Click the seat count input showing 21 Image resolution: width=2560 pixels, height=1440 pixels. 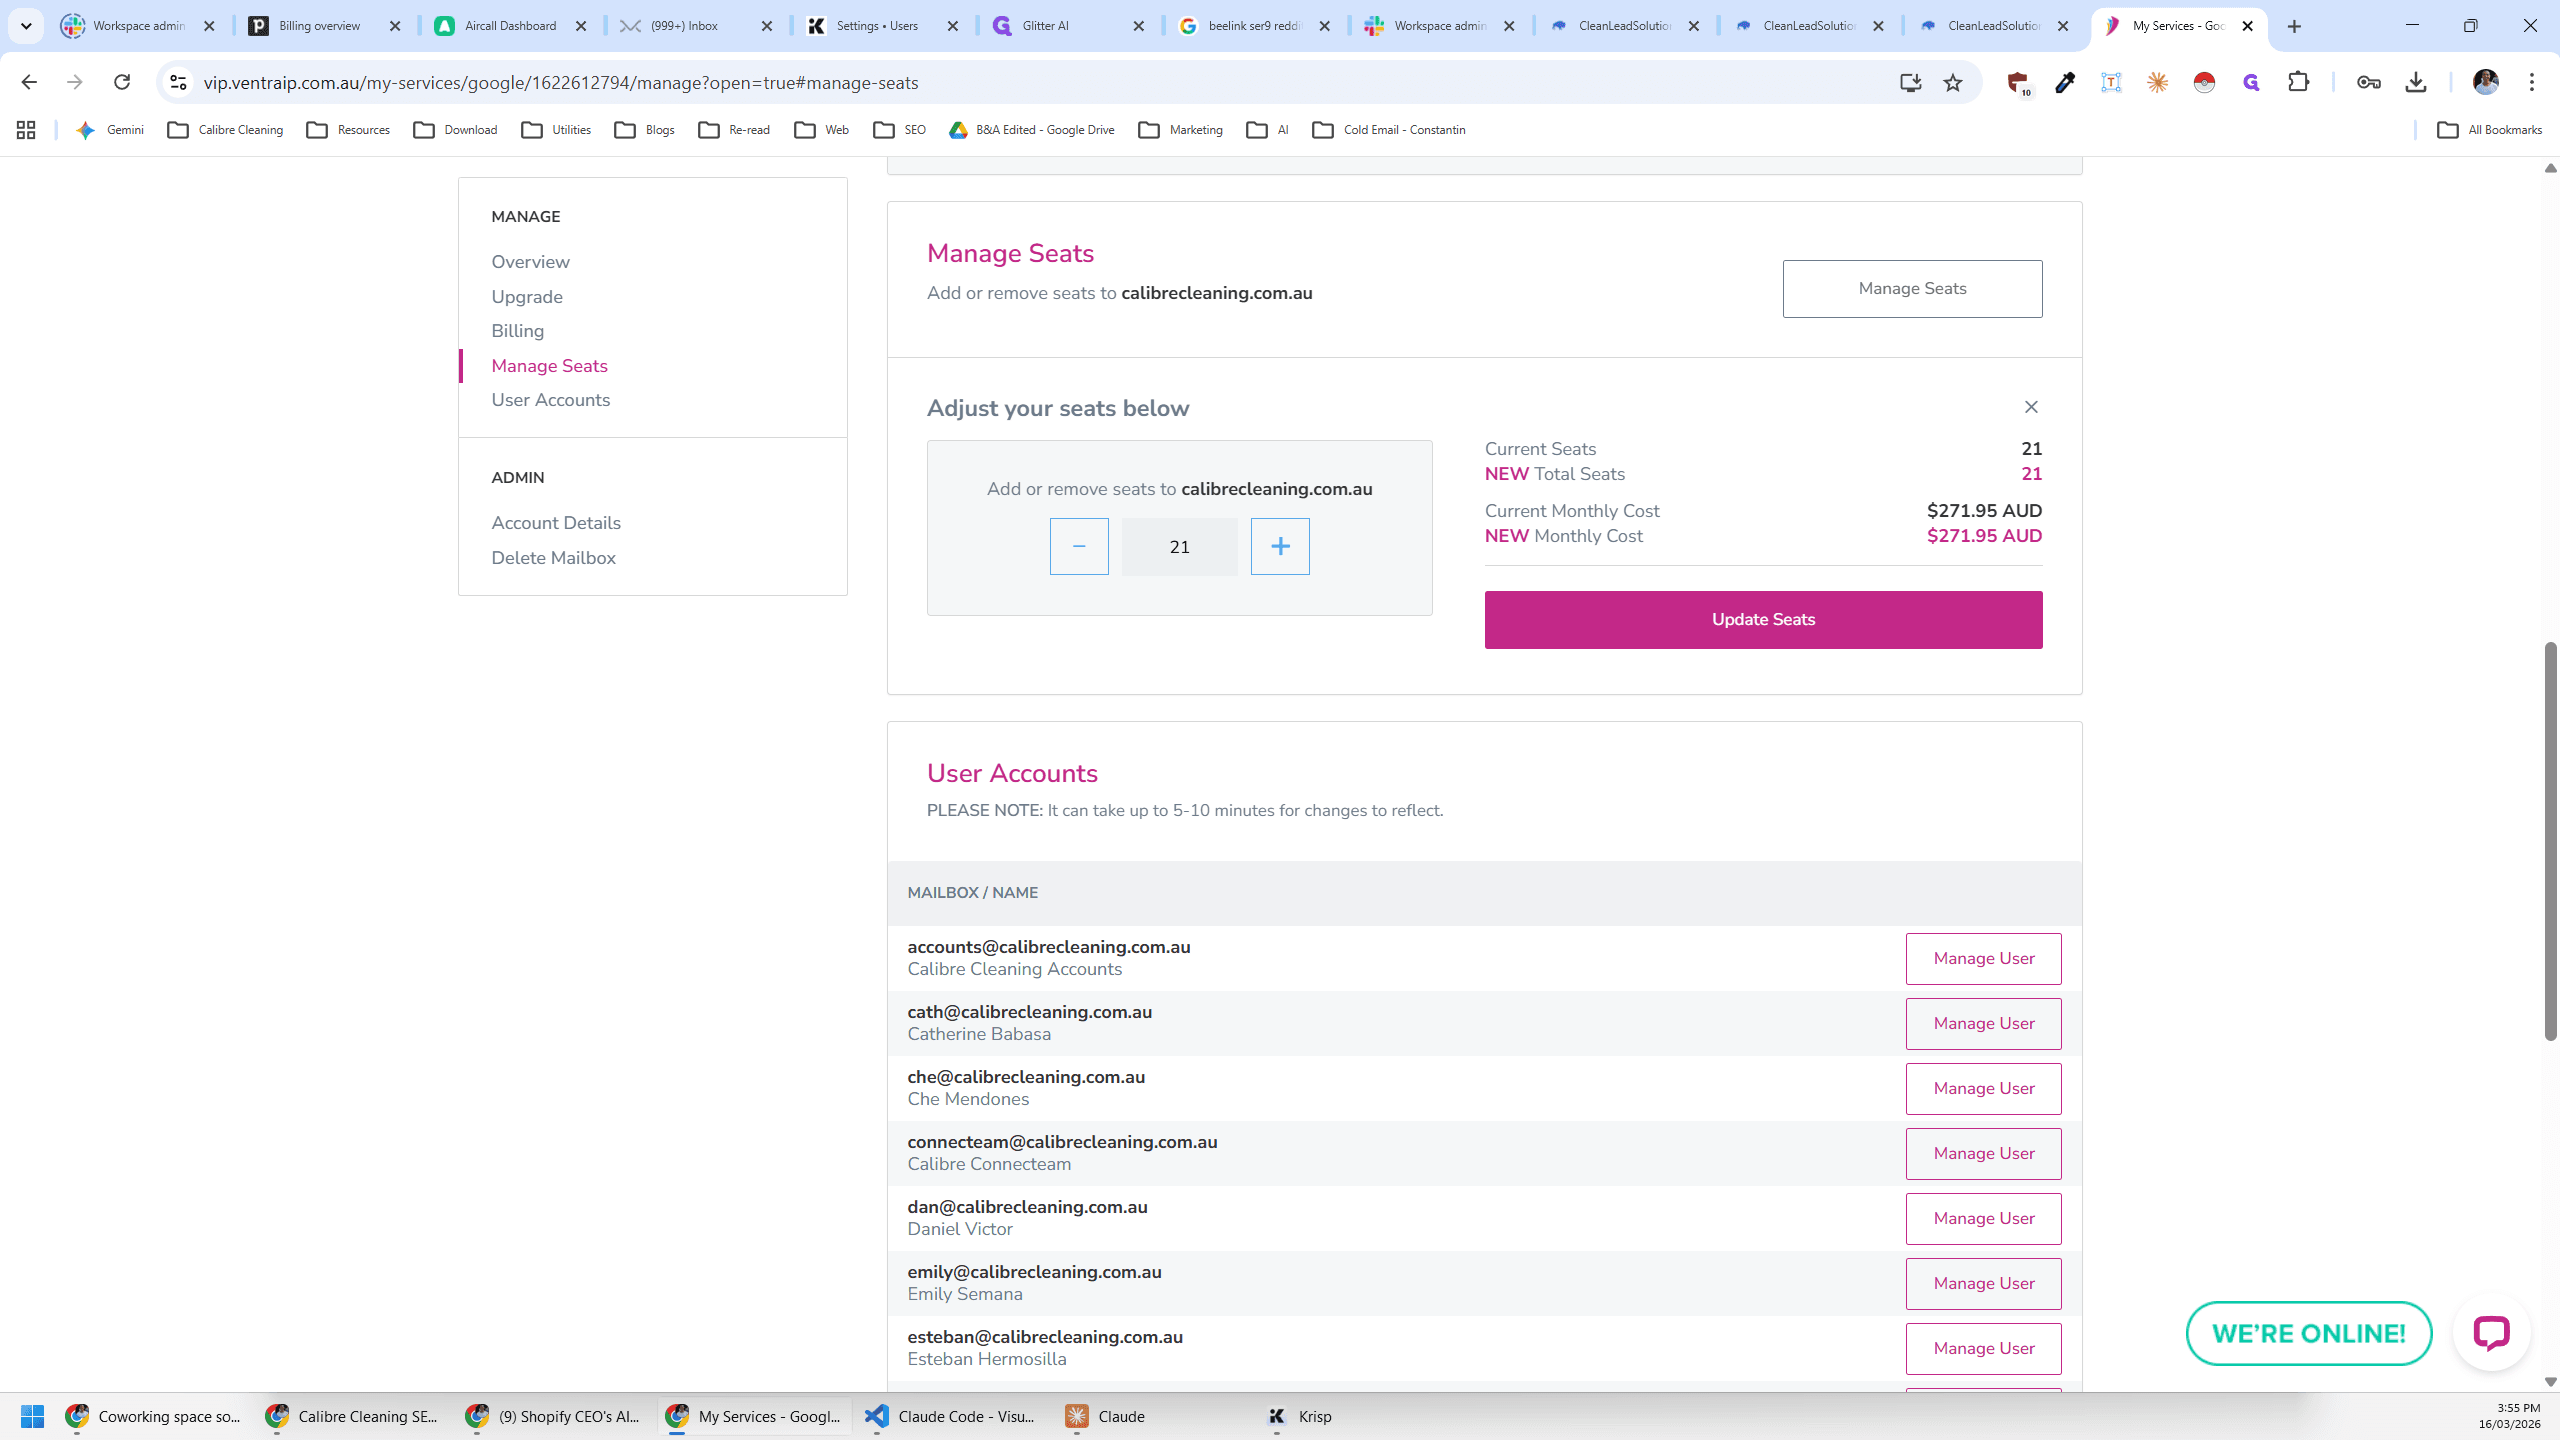pos(1179,546)
